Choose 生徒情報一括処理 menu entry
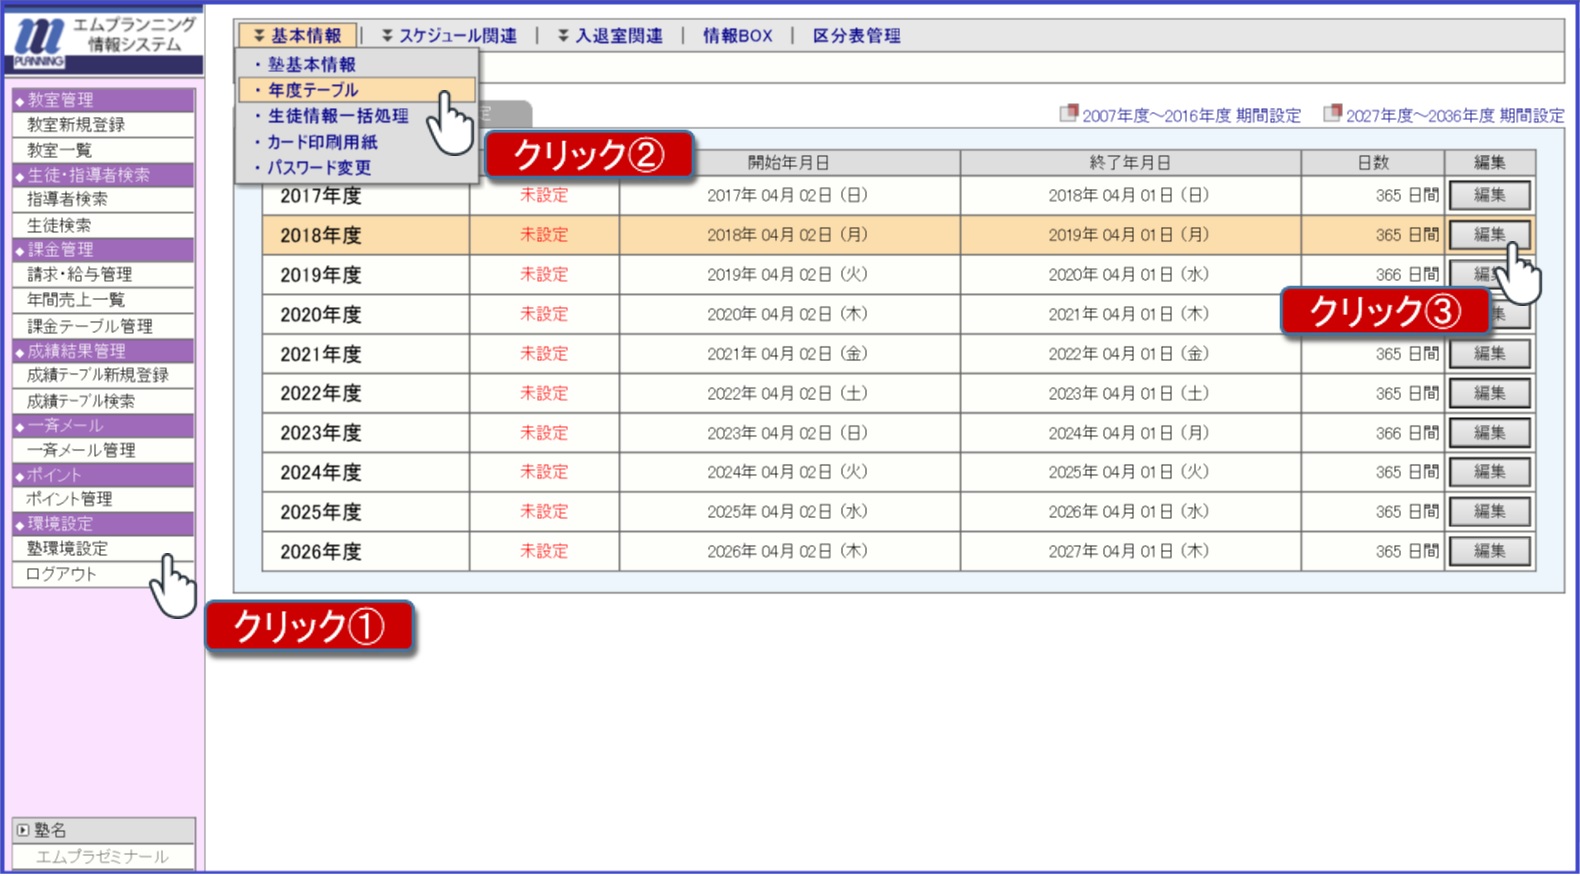Screen dimensions: 1580x876 click(338, 116)
